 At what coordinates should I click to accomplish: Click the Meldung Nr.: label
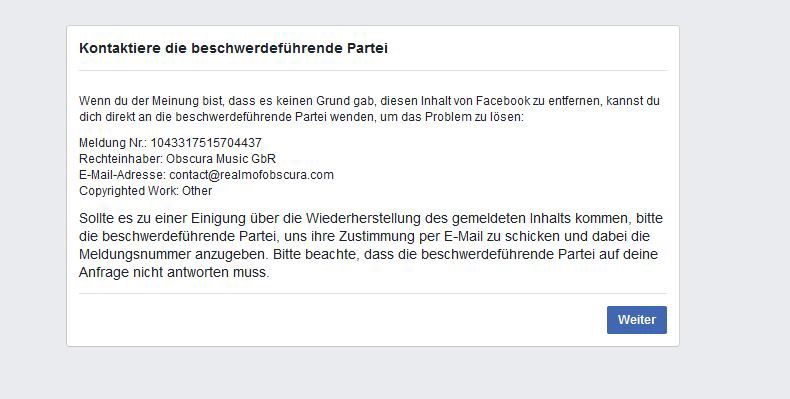tap(113, 143)
